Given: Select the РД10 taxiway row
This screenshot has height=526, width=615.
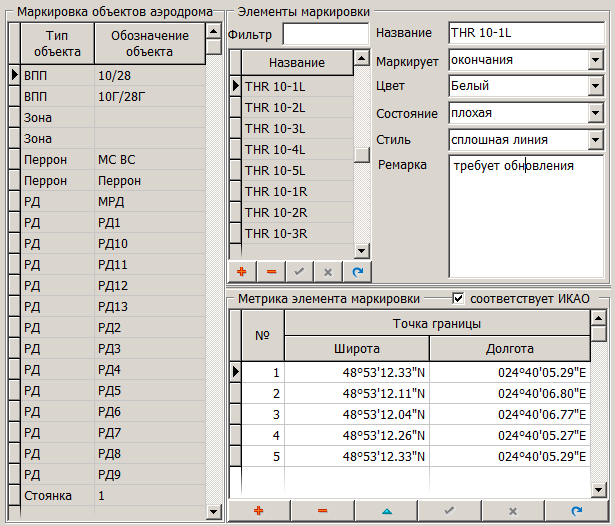Looking at the screenshot, I should [113, 243].
